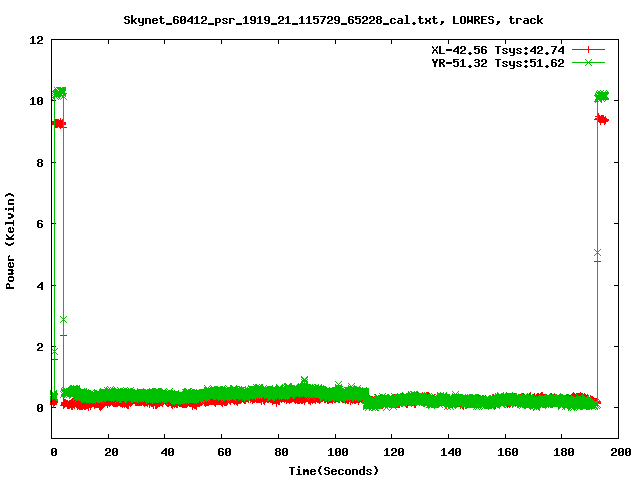Click the green YR legend line sample

click(x=588, y=63)
